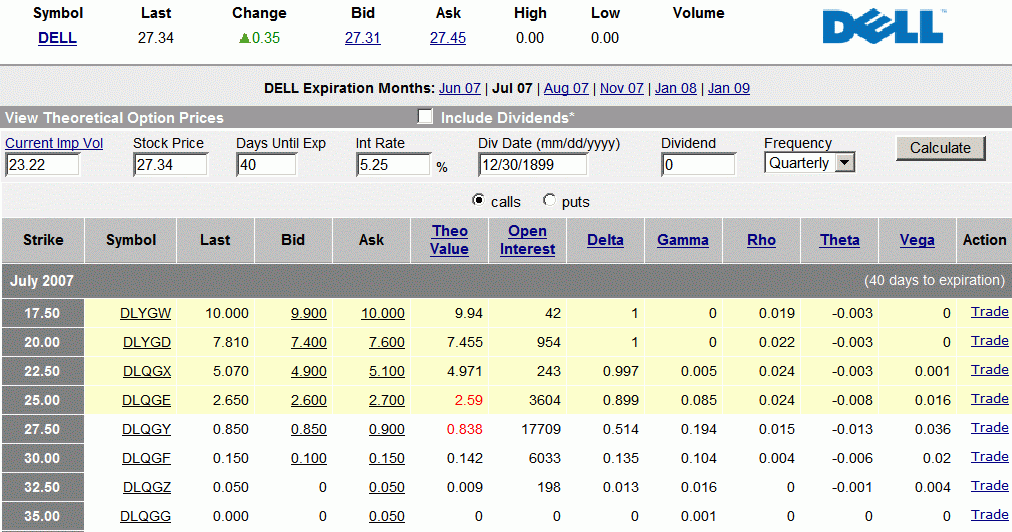The height and width of the screenshot is (532, 1012).
Task: Switch to Jun 07 expiration month
Action: click(x=460, y=88)
